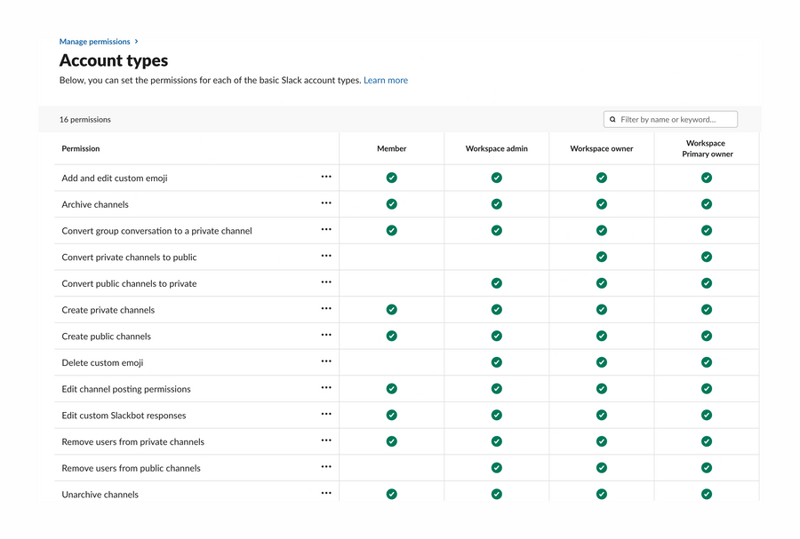Toggle Workspace owner checkmark for Convert private channels to public
800x539 pixels.
coord(602,257)
